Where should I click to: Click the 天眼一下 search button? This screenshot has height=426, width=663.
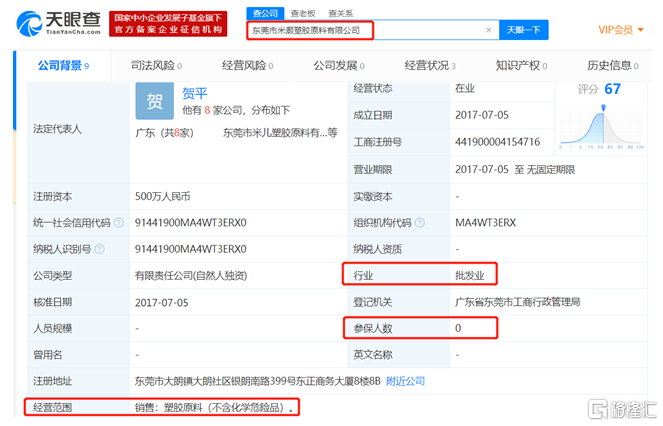pyautogui.click(x=523, y=30)
